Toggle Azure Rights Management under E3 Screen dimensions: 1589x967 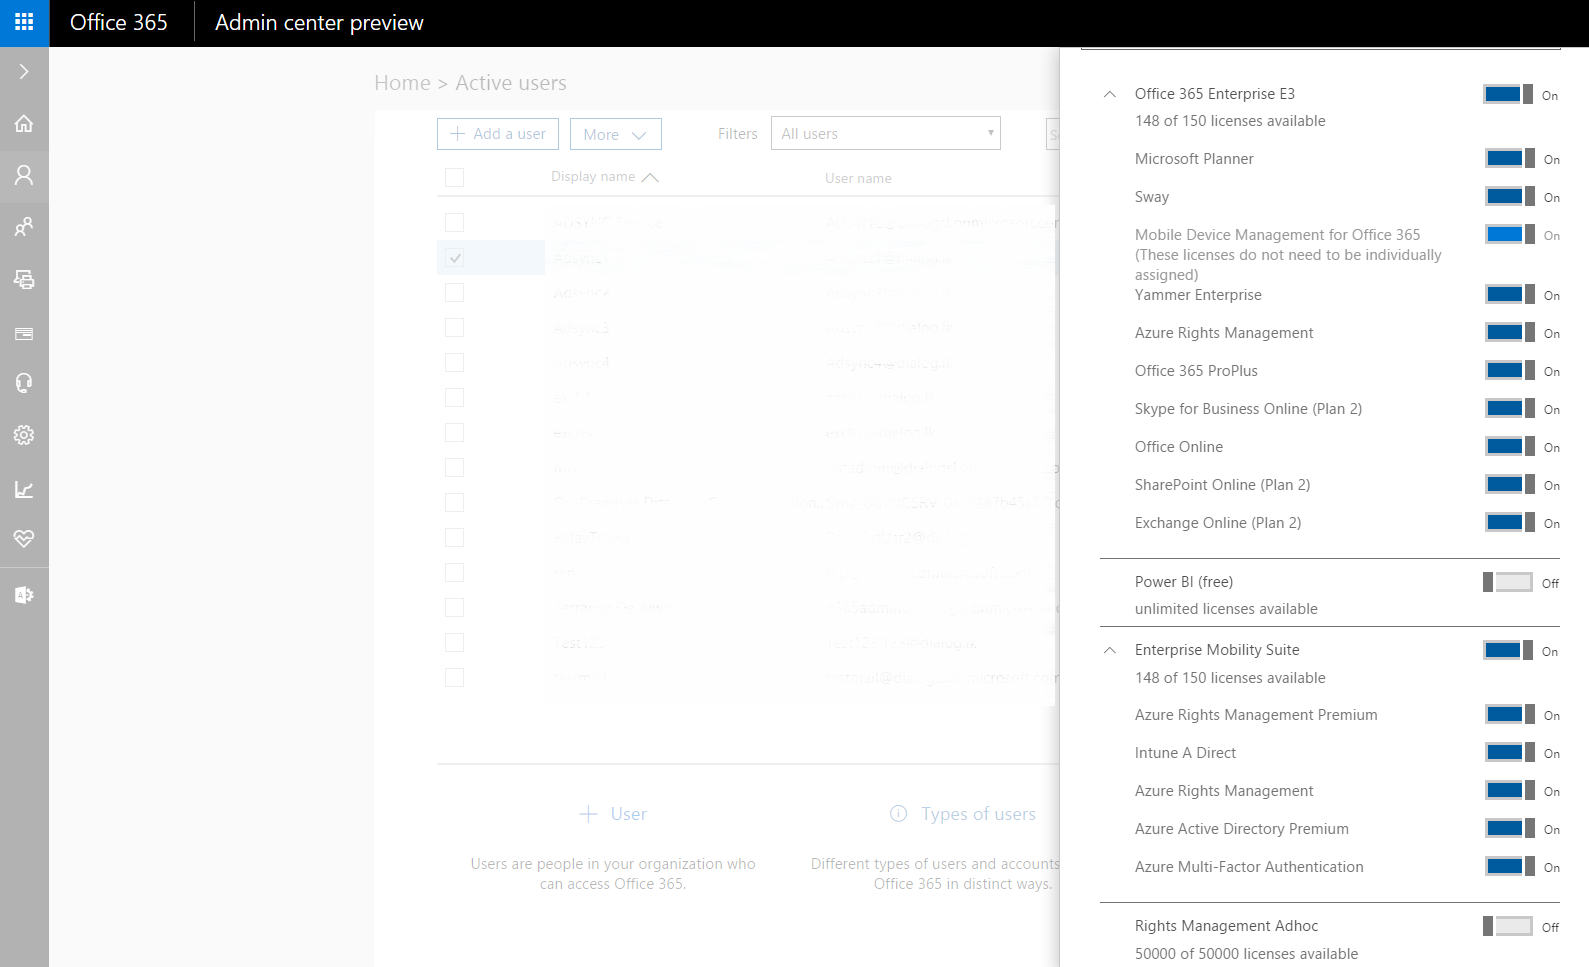tap(1510, 332)
